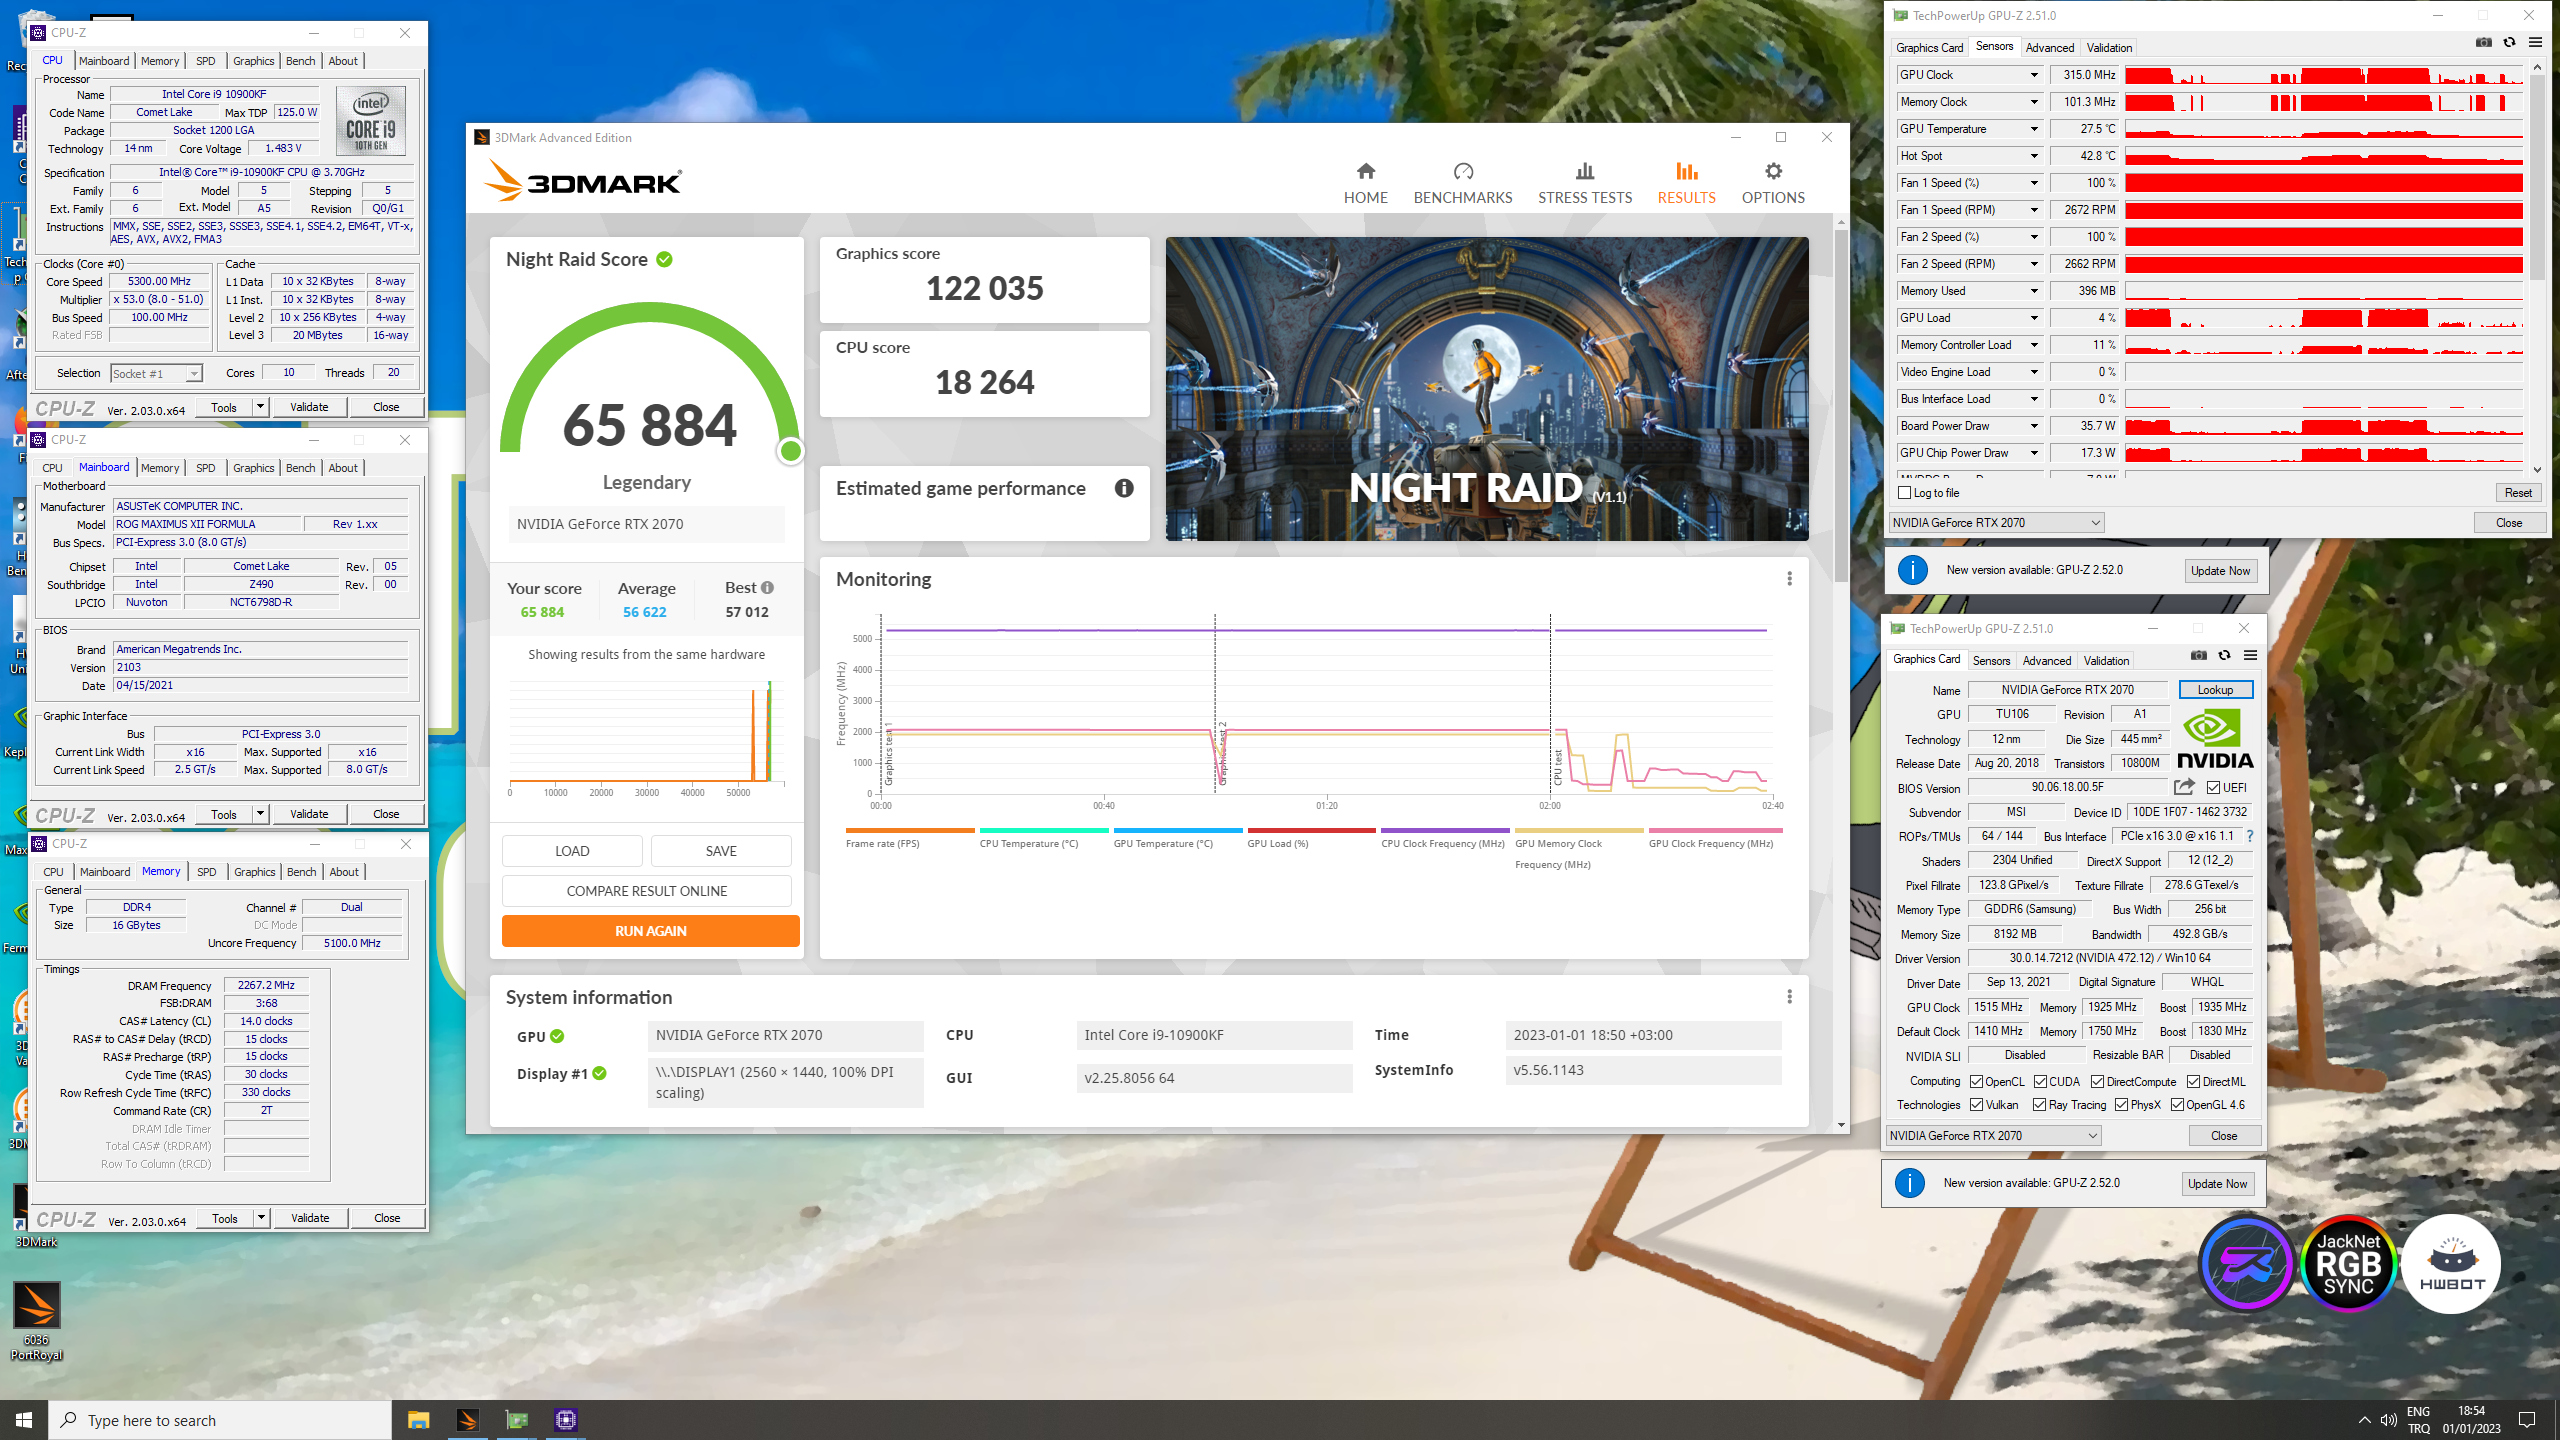Screen dimensions: 2560x1440
Task: Click the 3DMark results vertical scrollbar
Action: 1841,406
